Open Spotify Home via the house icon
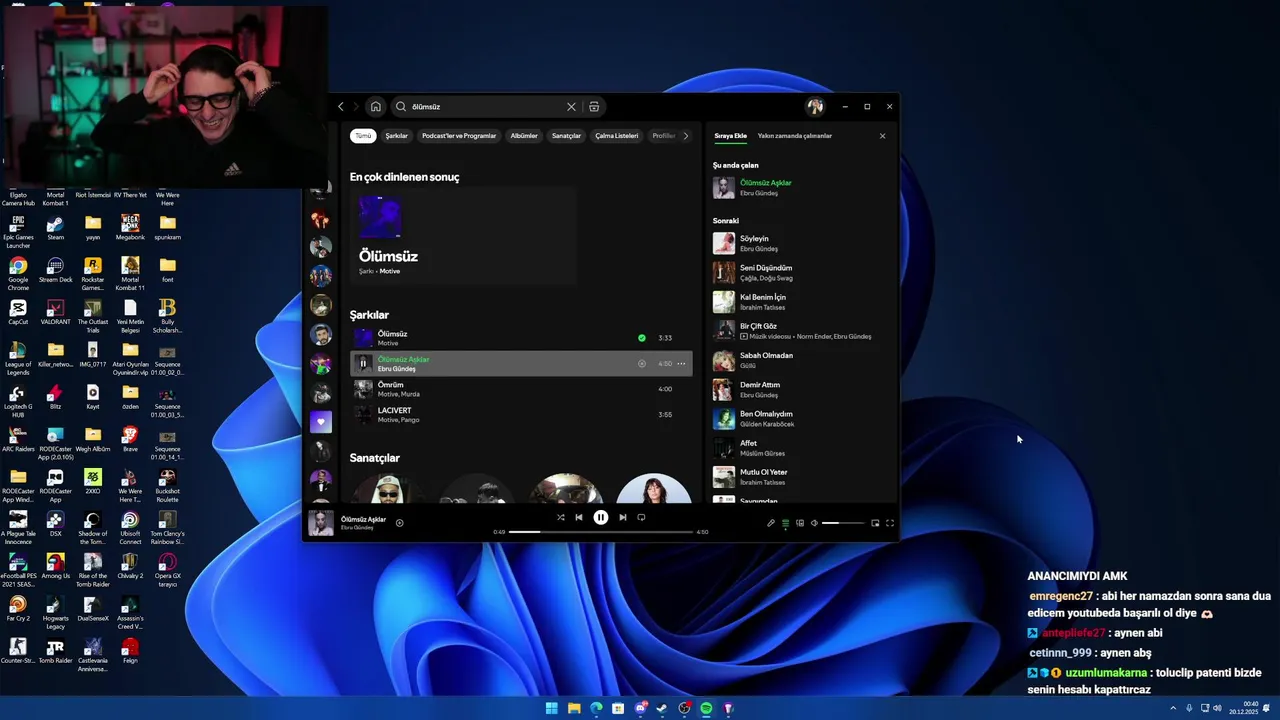 (376, 107)
